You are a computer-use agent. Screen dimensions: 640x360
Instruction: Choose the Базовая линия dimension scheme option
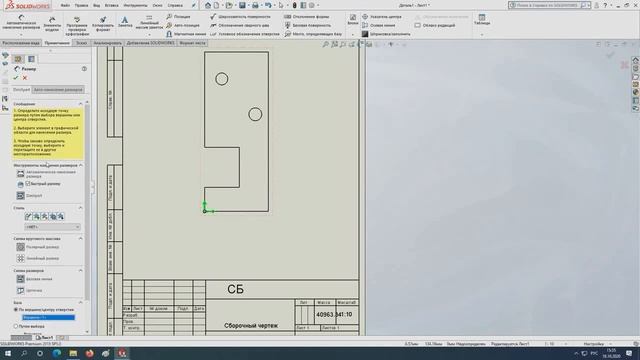pyautogui.click(x=34, y=279)
